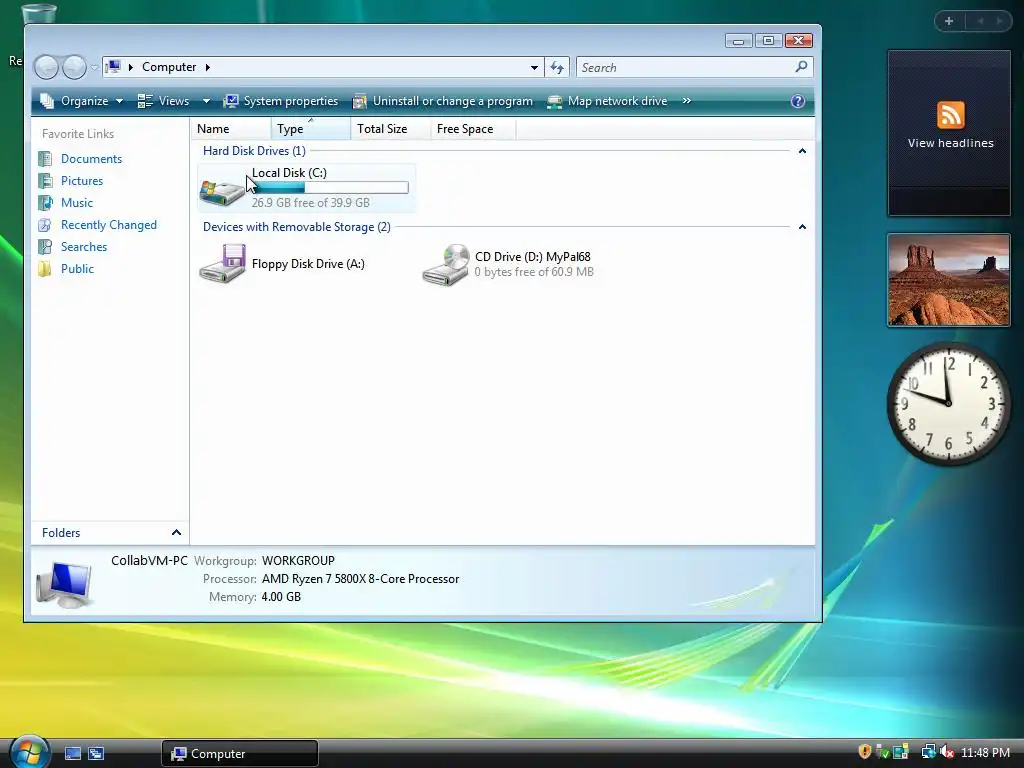
Task: Collapse the Hard Disk Drives group
Action: click(802, 151)
